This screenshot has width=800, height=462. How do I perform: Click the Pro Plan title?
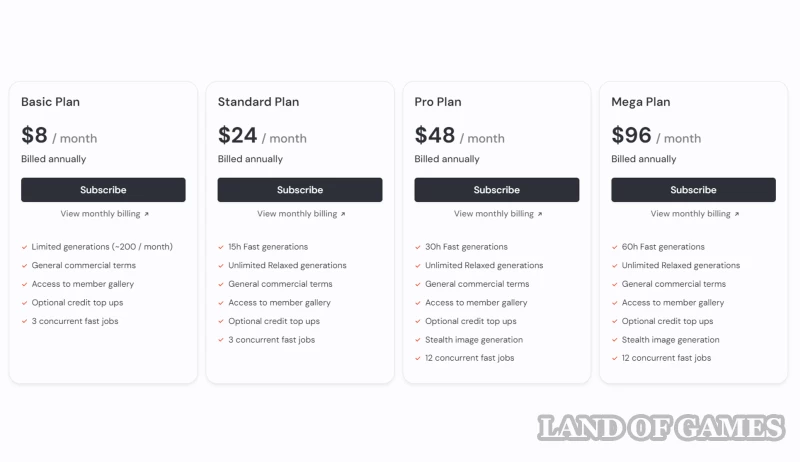point(438,102)
